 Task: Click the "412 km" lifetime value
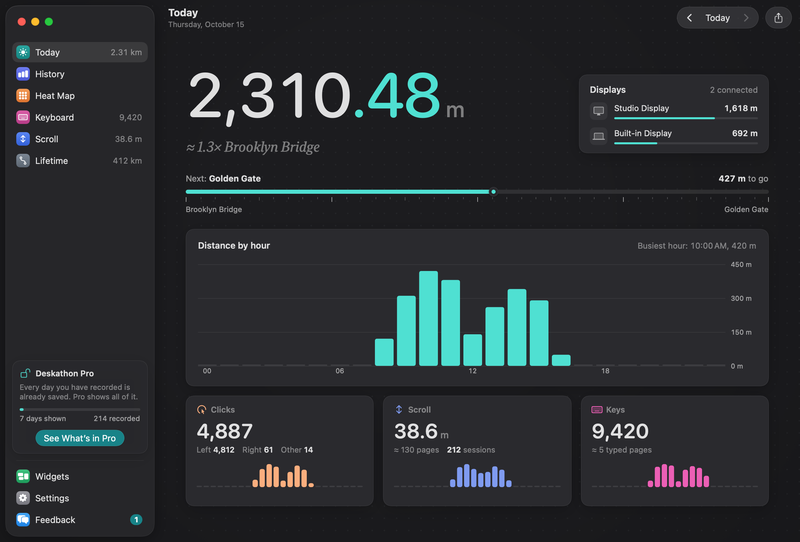coord(127,161)
